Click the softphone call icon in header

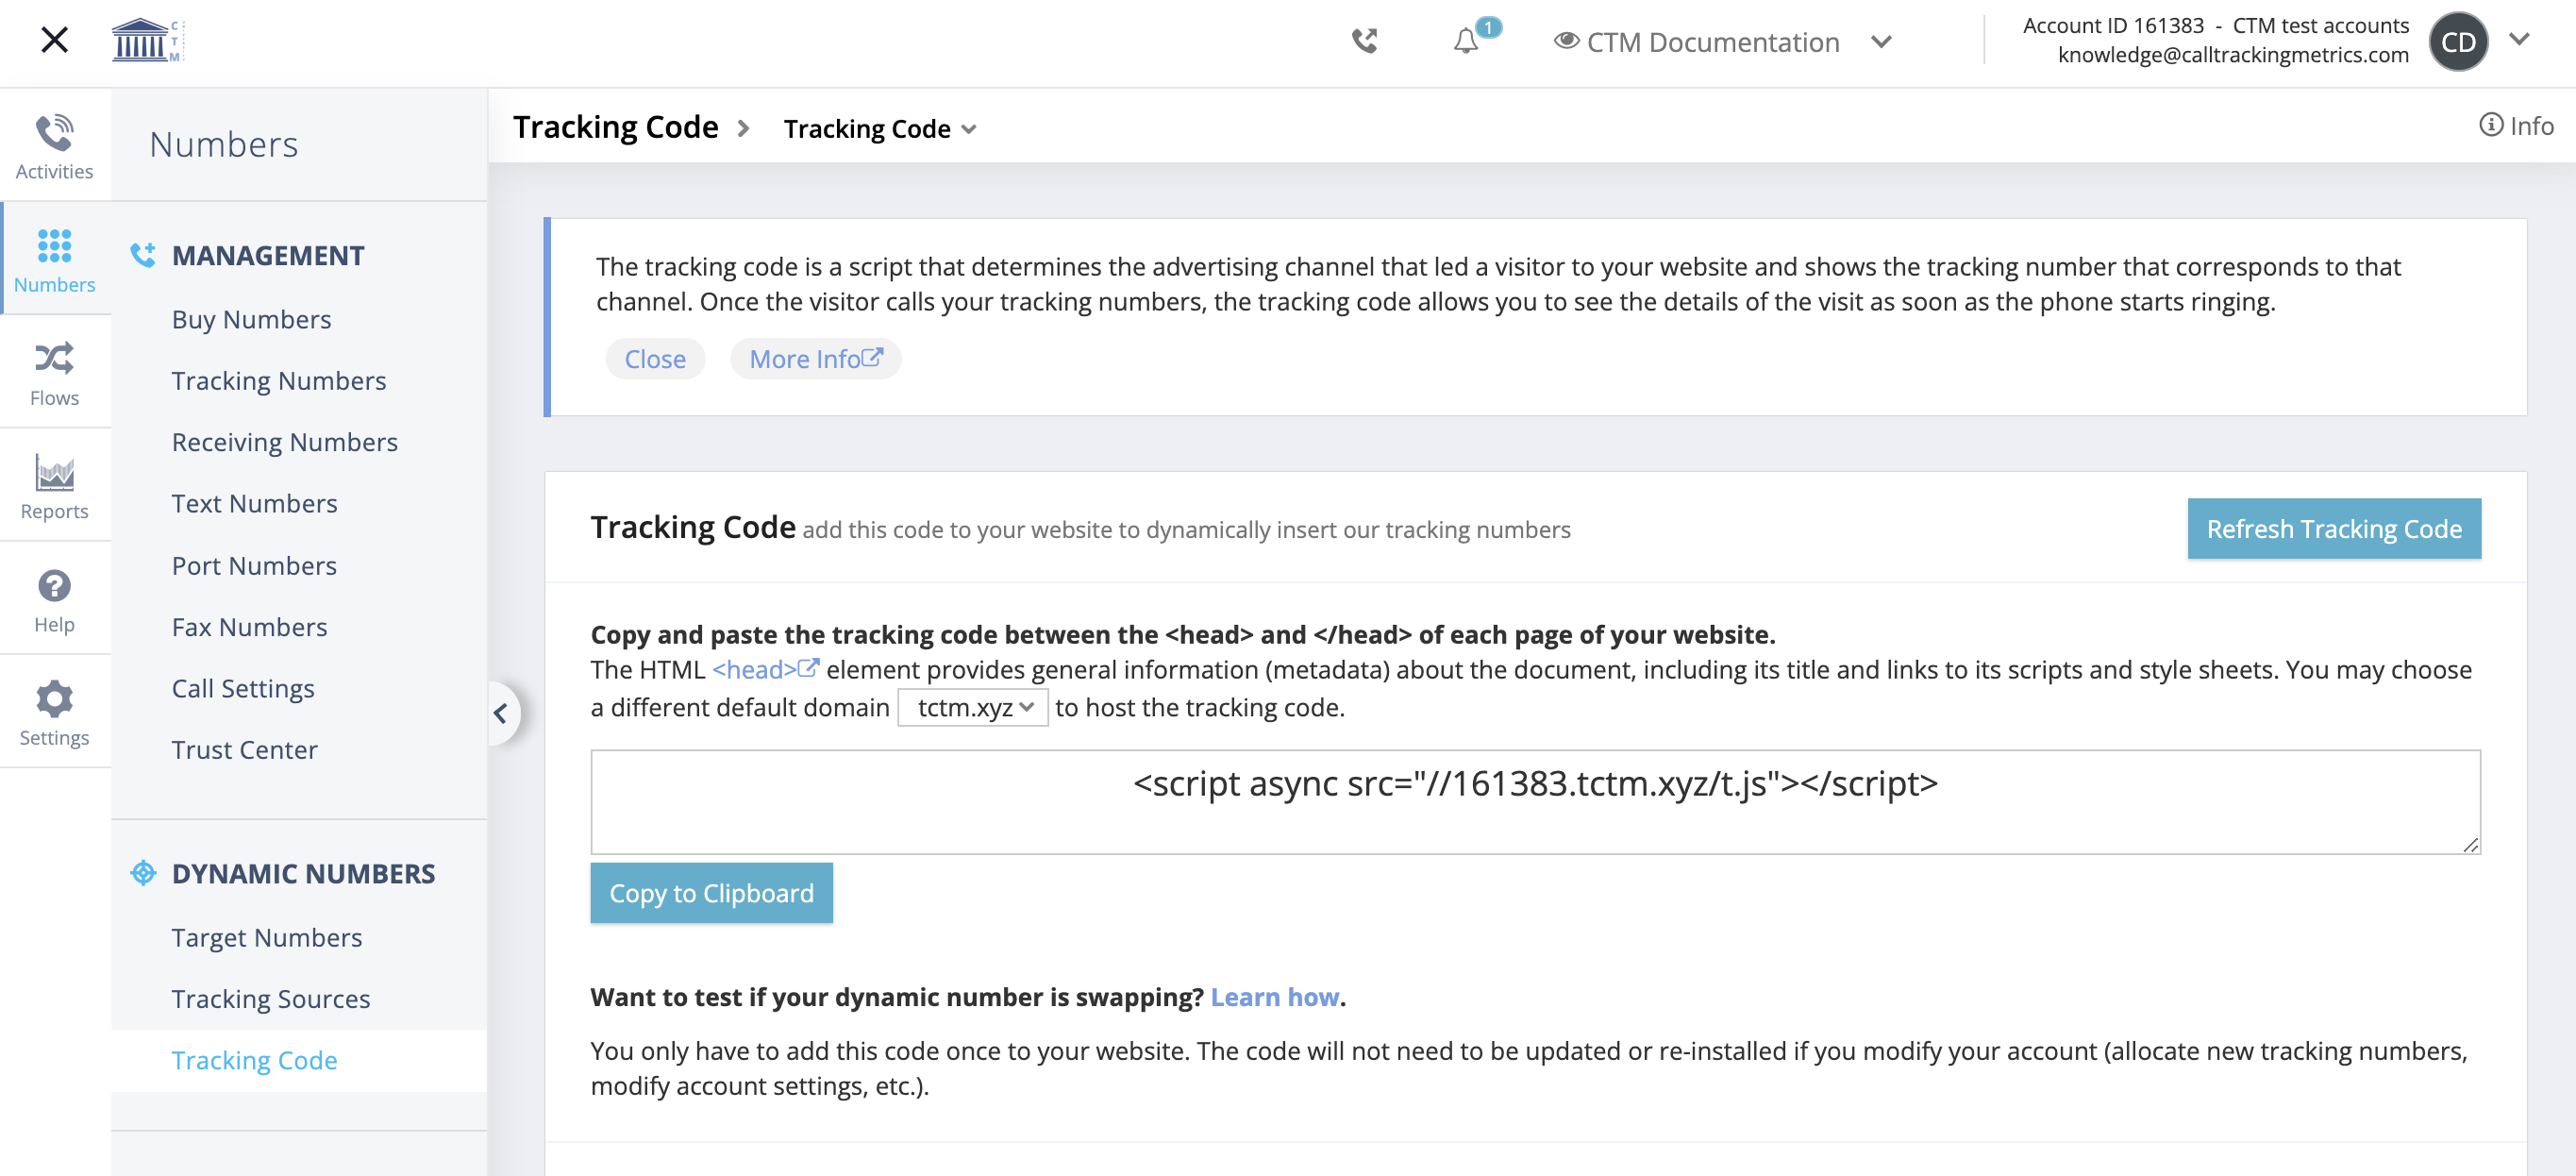pyautogui.click(x=1365, y=41)
